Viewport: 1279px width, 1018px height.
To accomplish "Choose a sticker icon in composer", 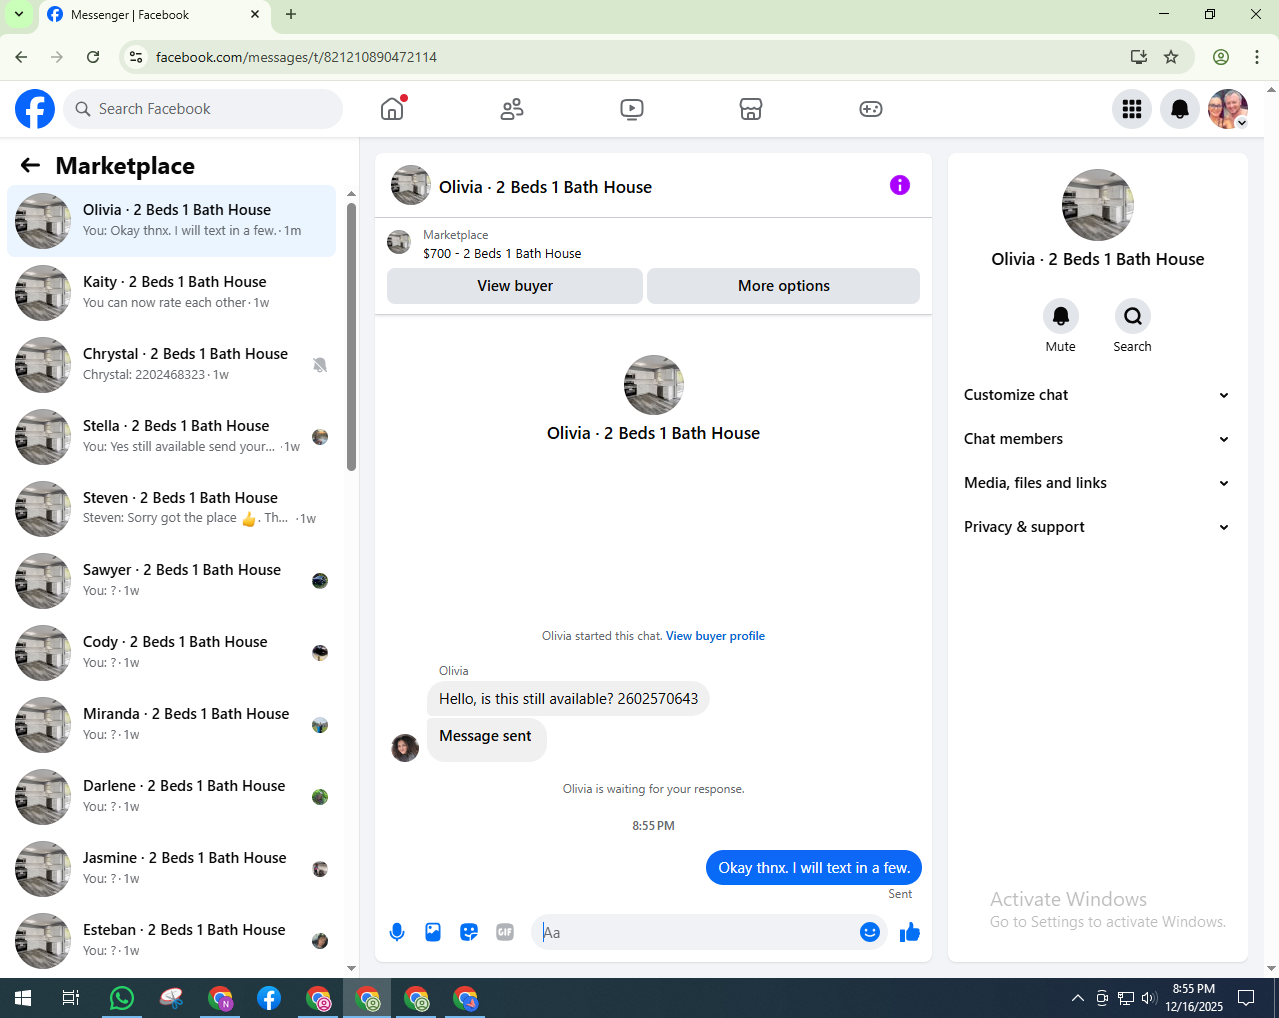I will pyautogui.click(x=469, y=932).
